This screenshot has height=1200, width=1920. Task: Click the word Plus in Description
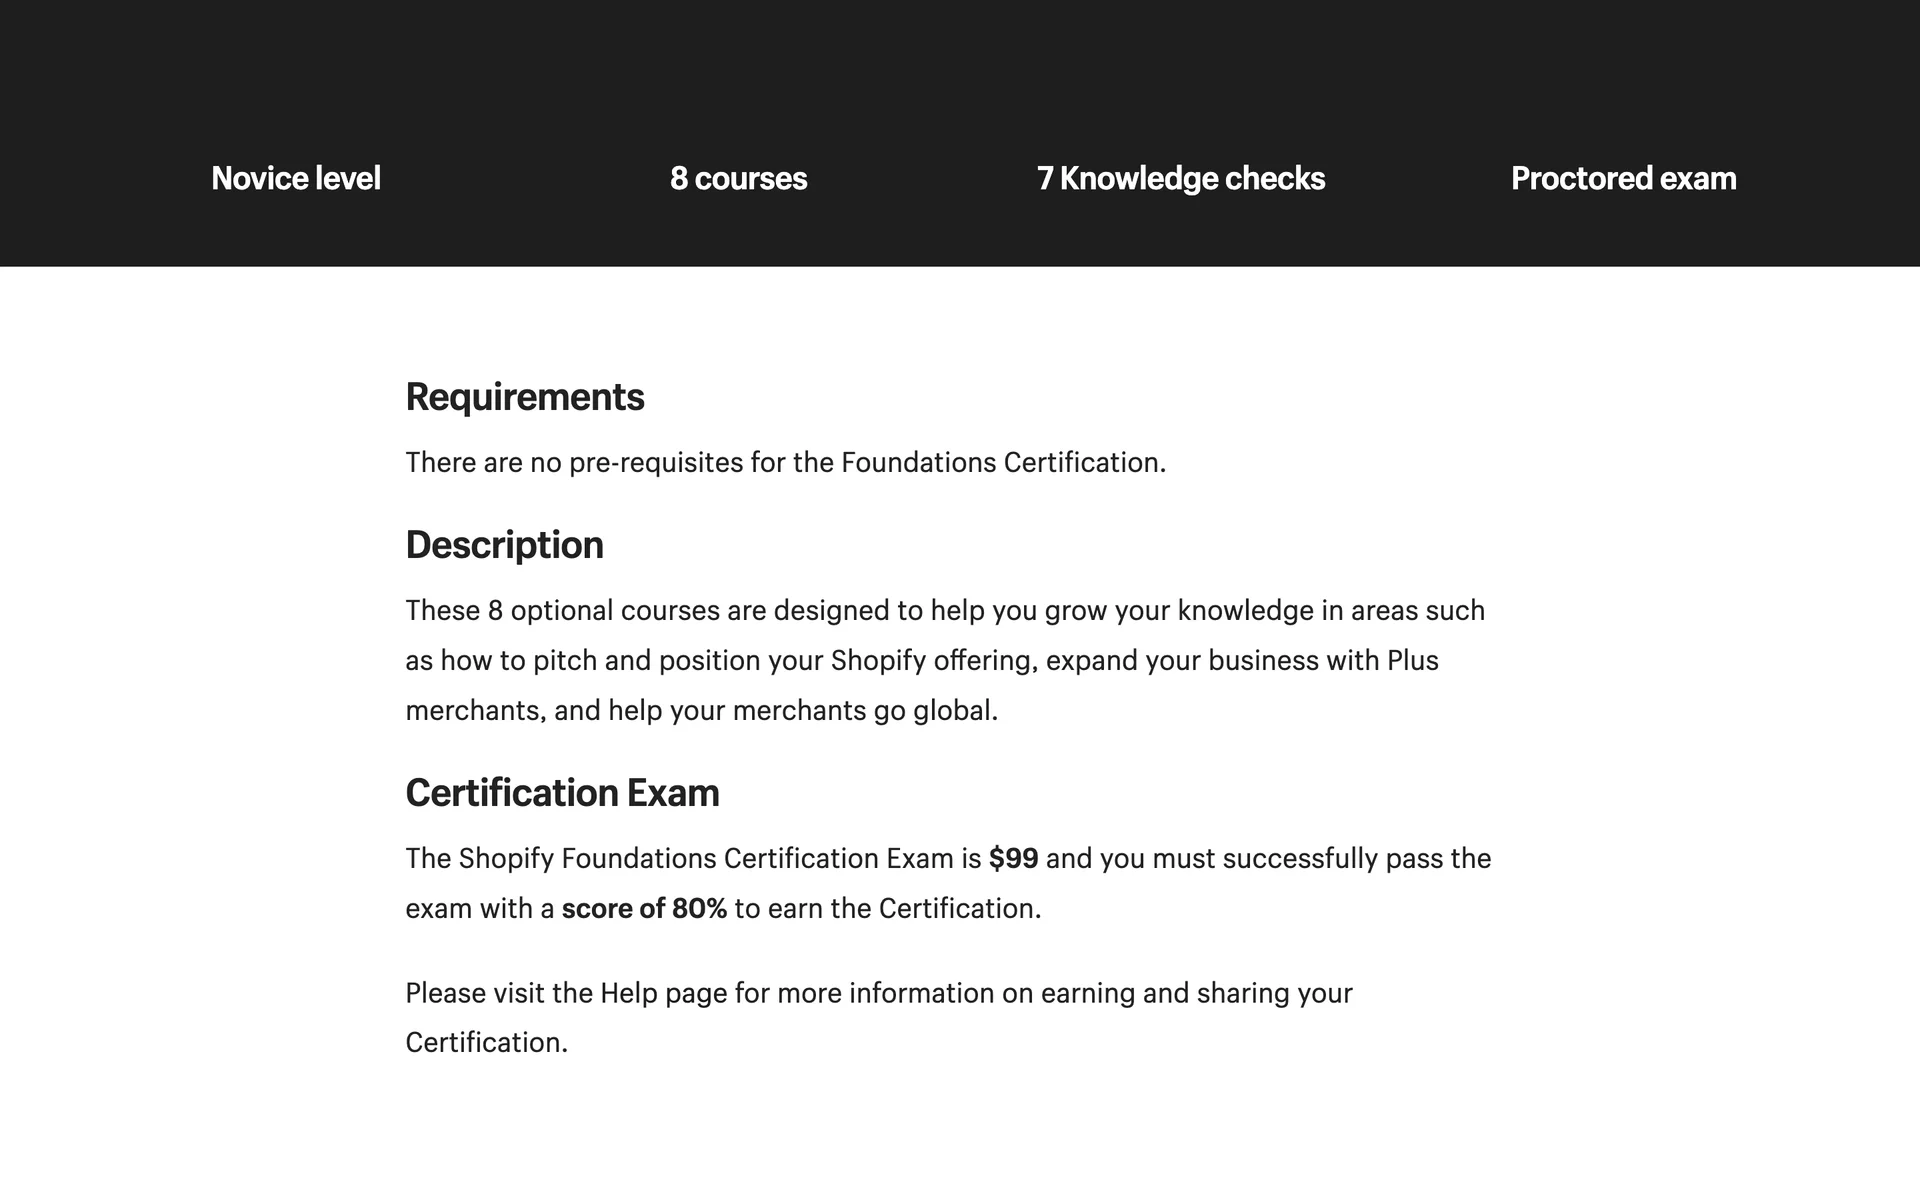tap(1412, 661)
